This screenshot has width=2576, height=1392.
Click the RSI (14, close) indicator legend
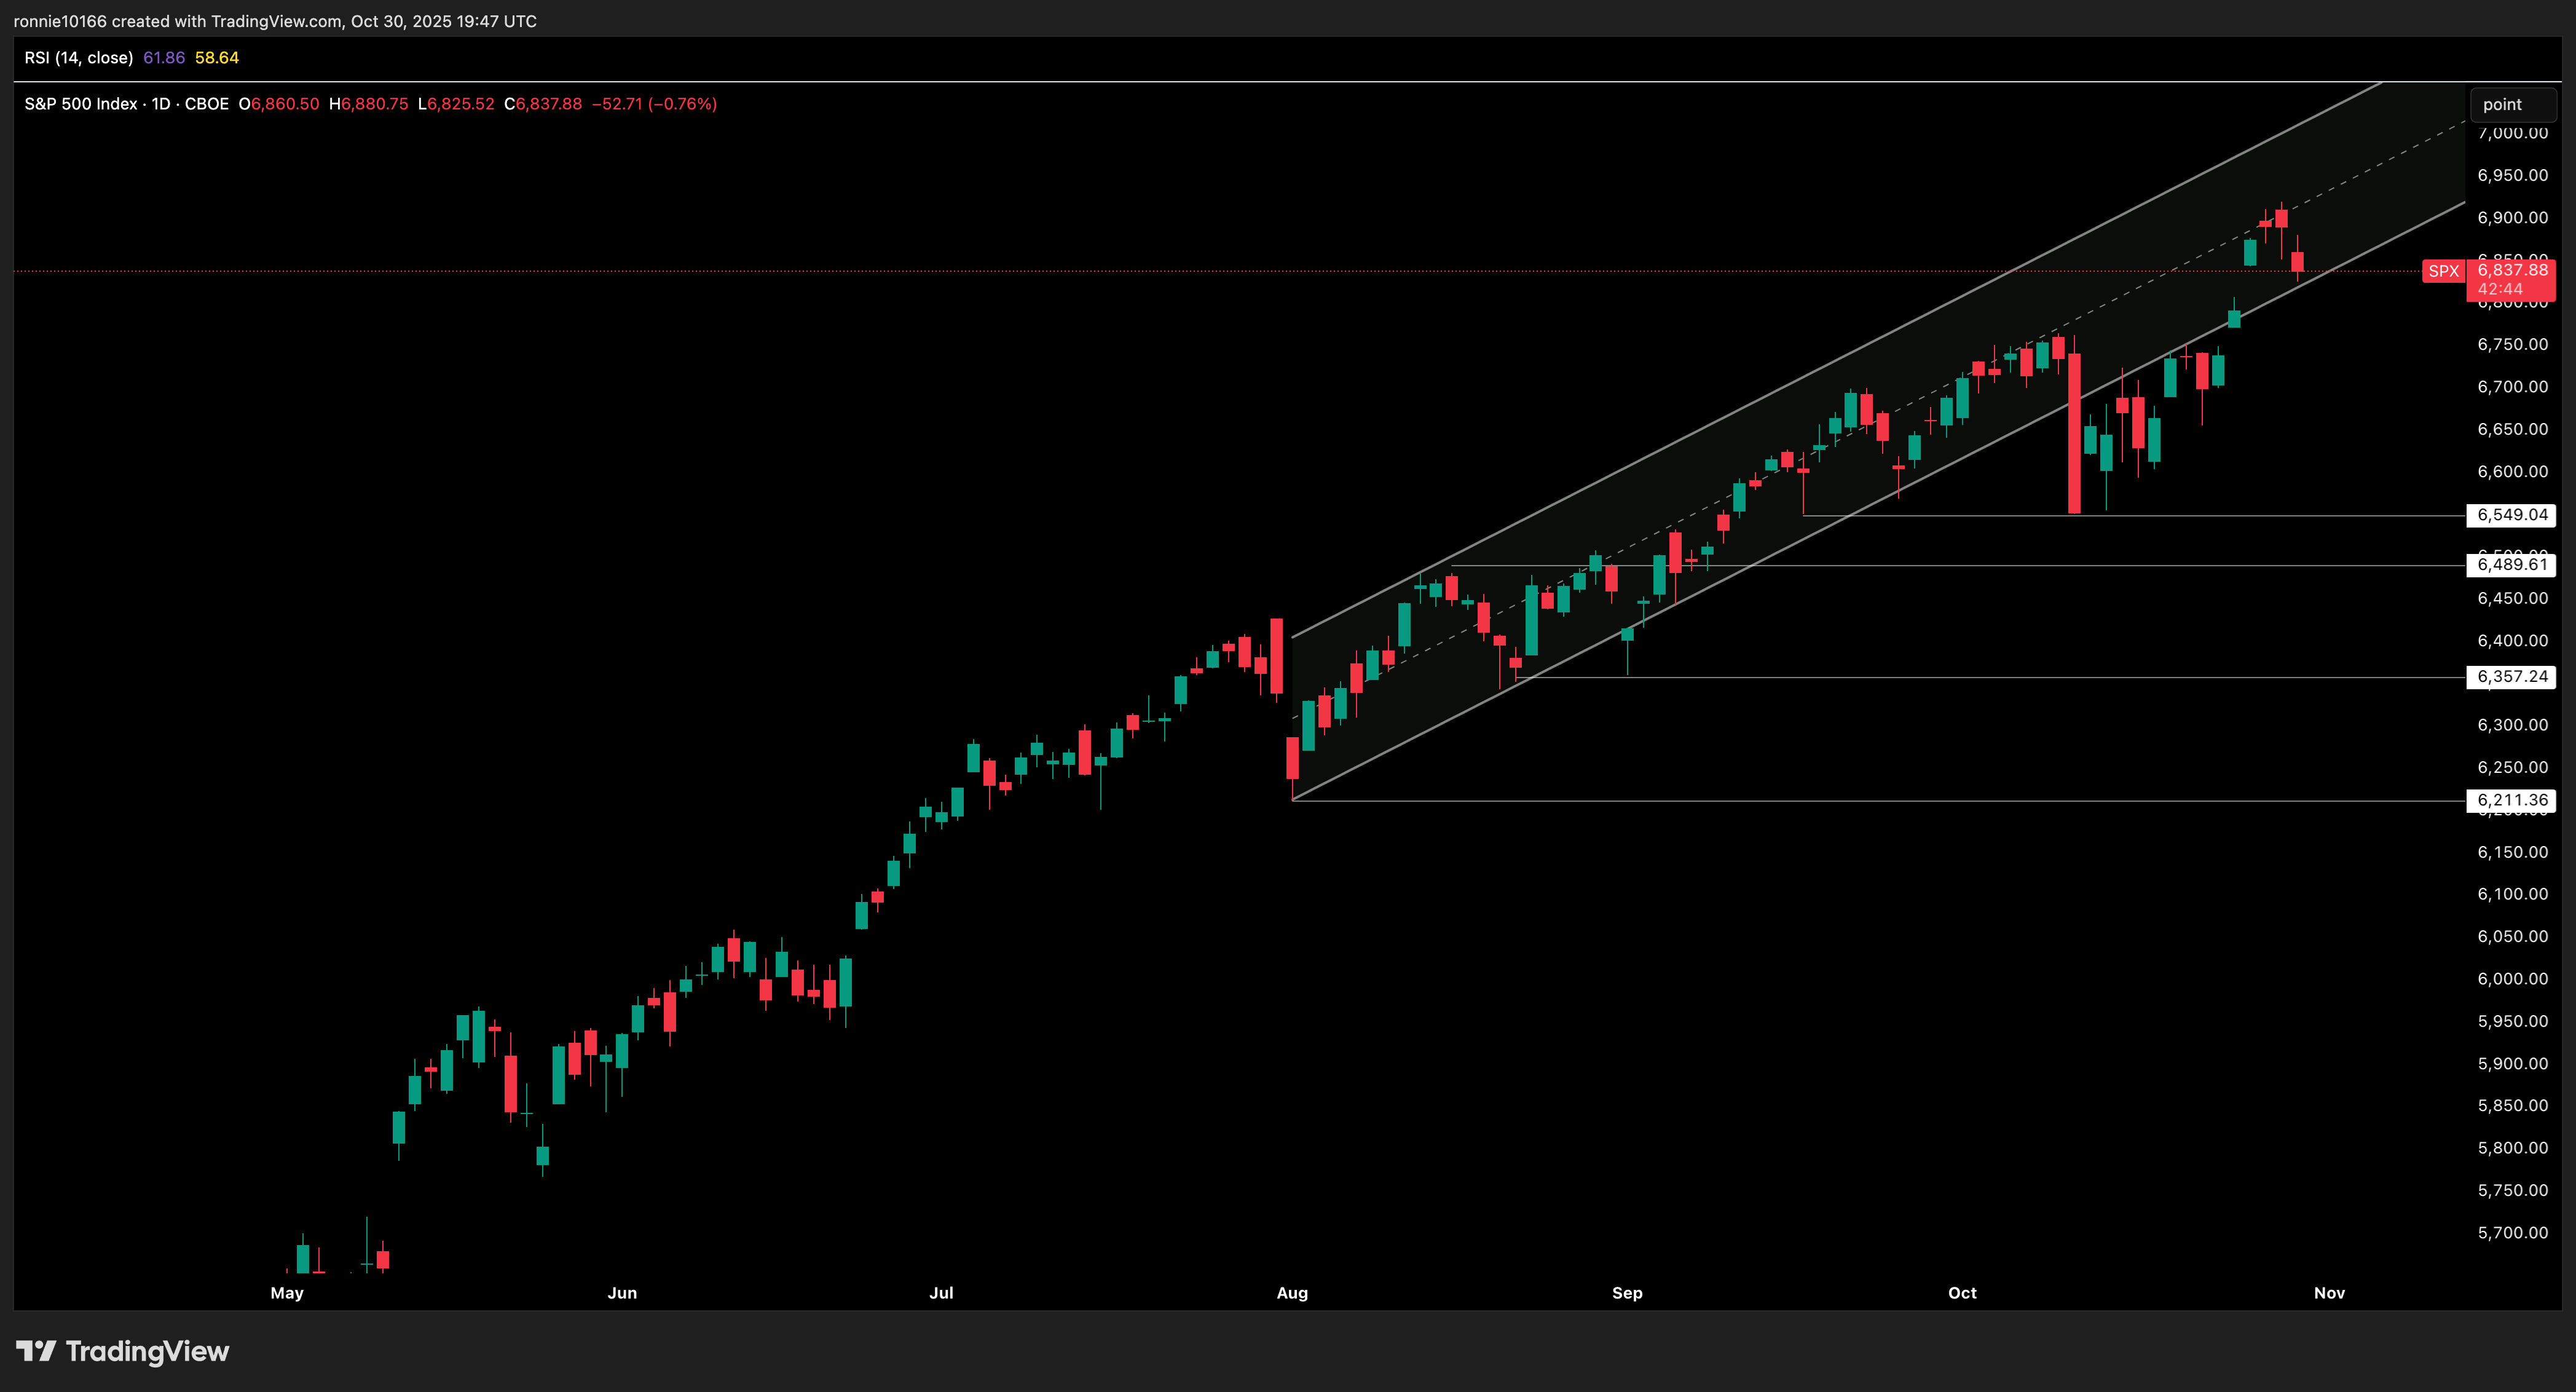click(78, 58)
